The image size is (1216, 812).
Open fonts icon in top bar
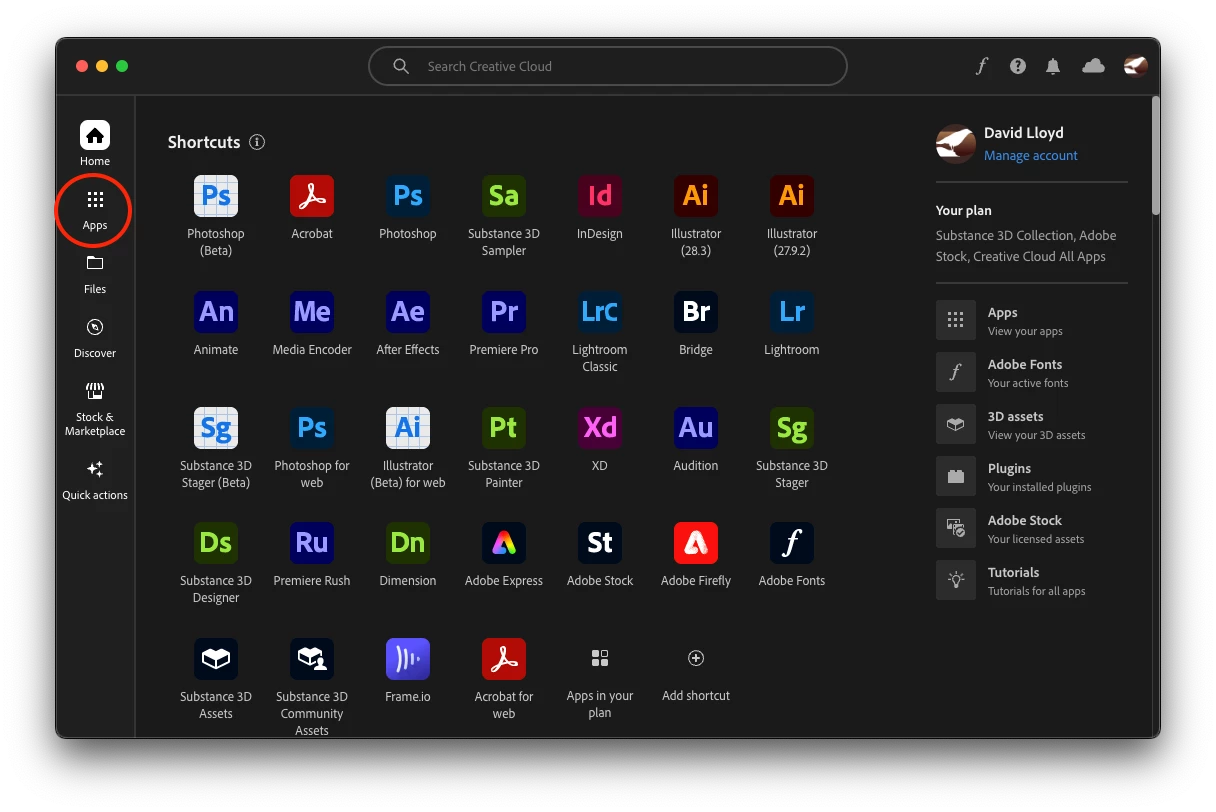(x=982, y=66)
